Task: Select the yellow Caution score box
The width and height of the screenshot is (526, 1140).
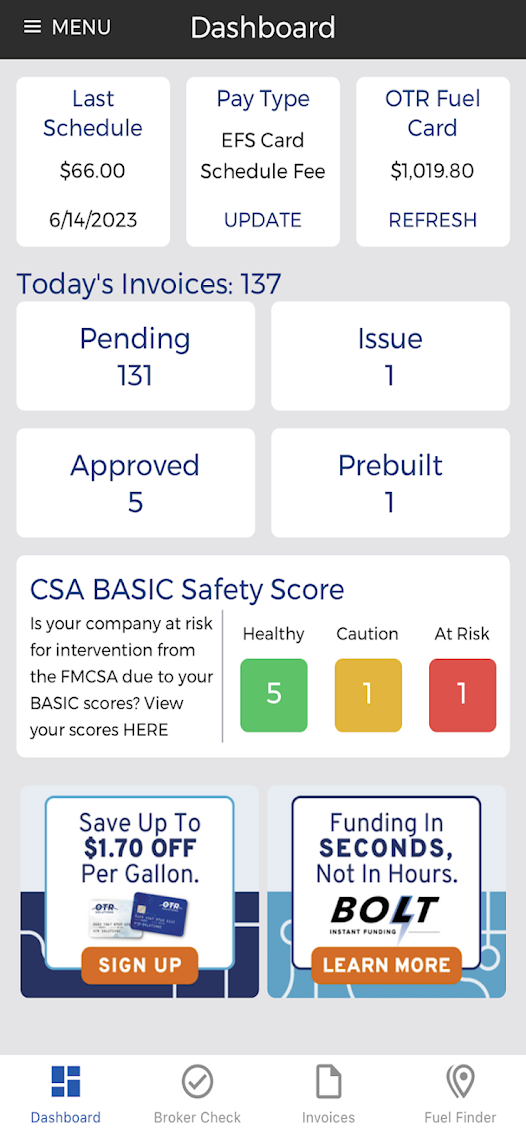Action: click(368, 695)
